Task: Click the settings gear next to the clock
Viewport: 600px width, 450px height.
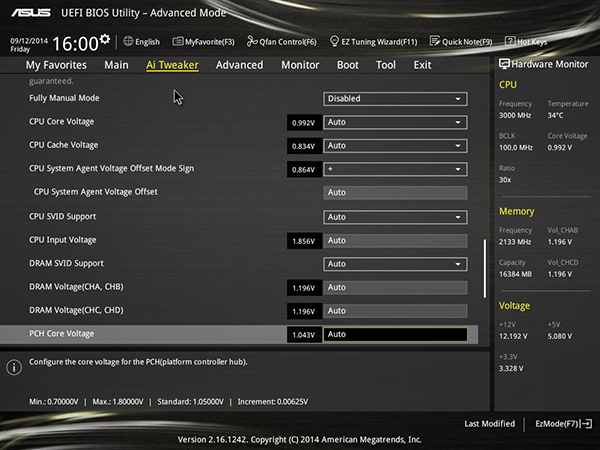Action: (105, 39)
